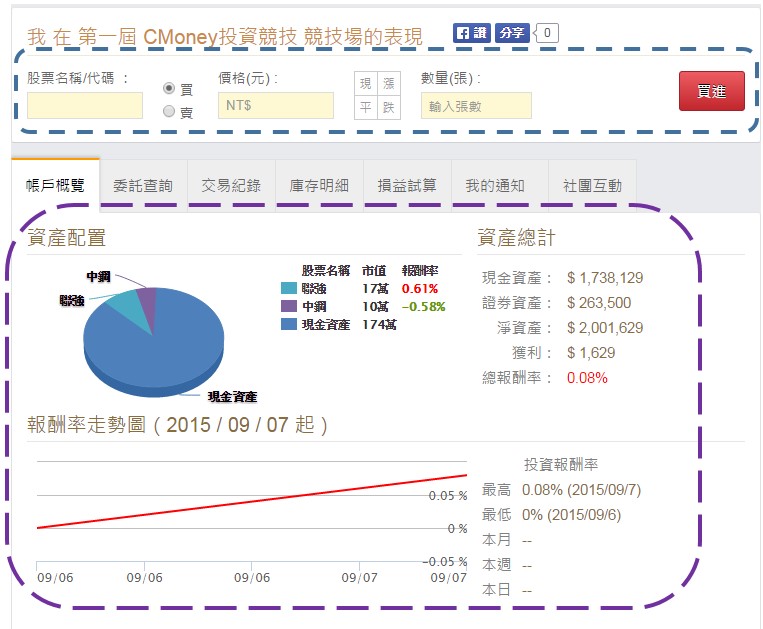Select the 賣 (sell) radio button
Viewport: 763px width, 629px height.
click(x=169, y=111)
